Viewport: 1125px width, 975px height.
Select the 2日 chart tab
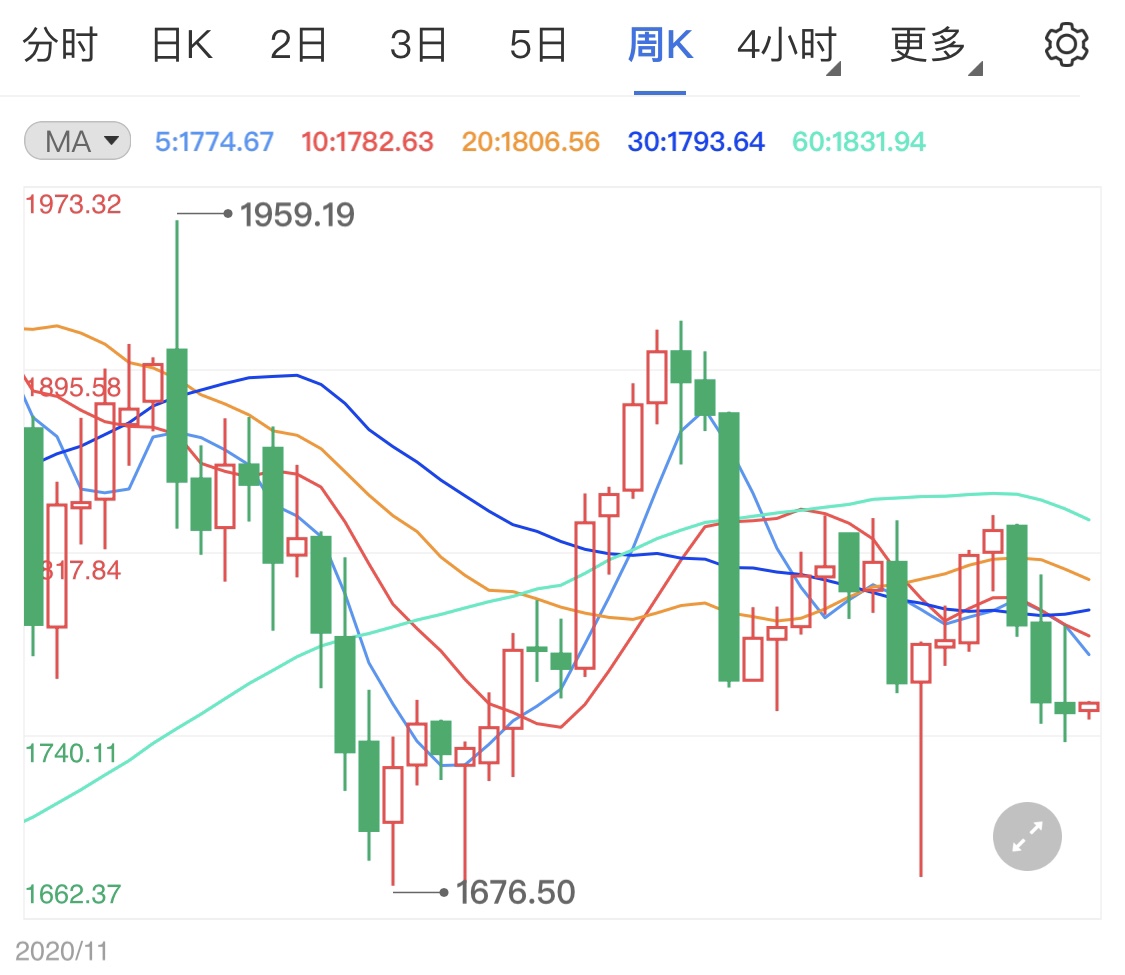298,45
